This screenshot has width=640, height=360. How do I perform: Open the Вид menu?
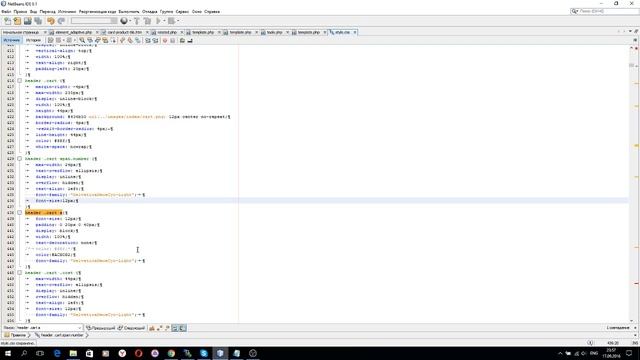click(x=33, y=11)
